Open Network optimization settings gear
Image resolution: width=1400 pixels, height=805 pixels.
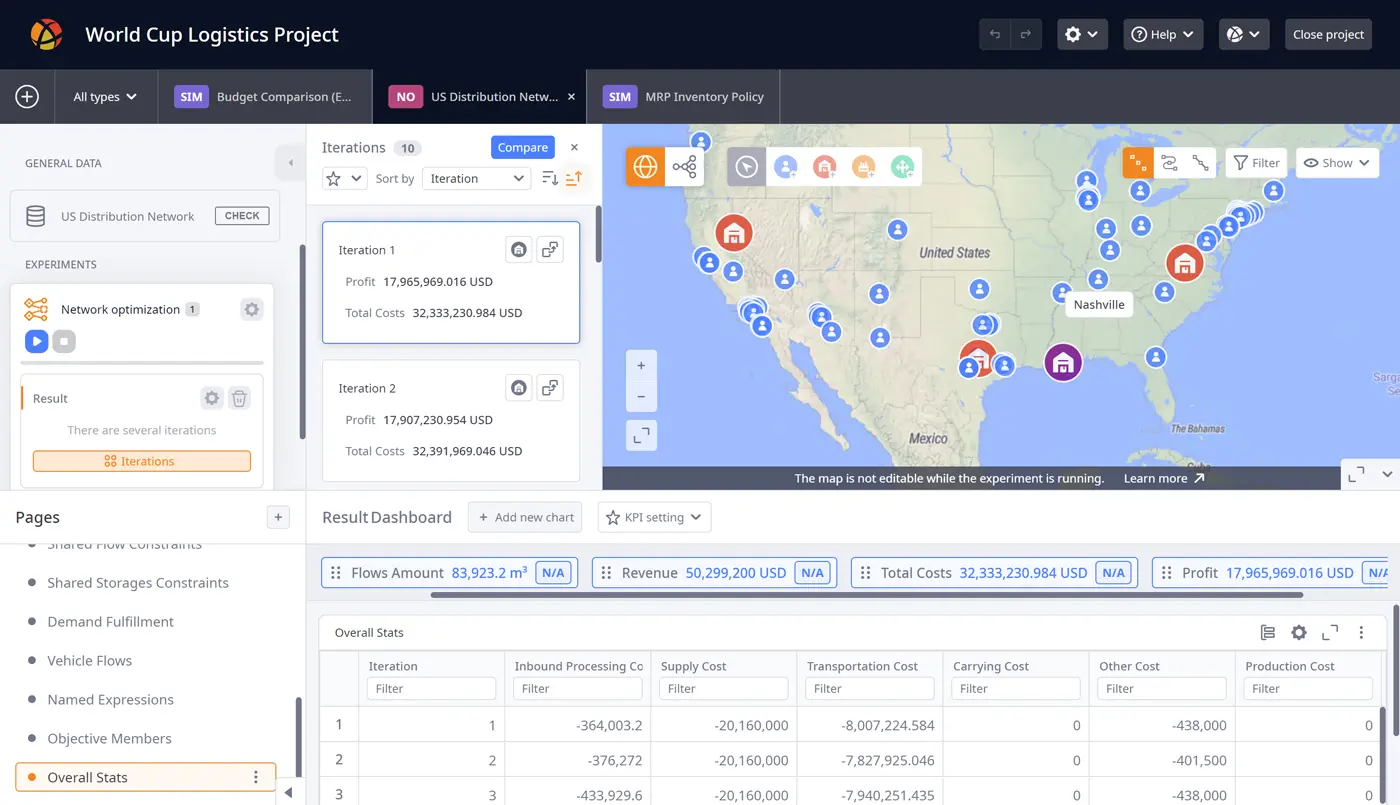(x=252, y=310)
